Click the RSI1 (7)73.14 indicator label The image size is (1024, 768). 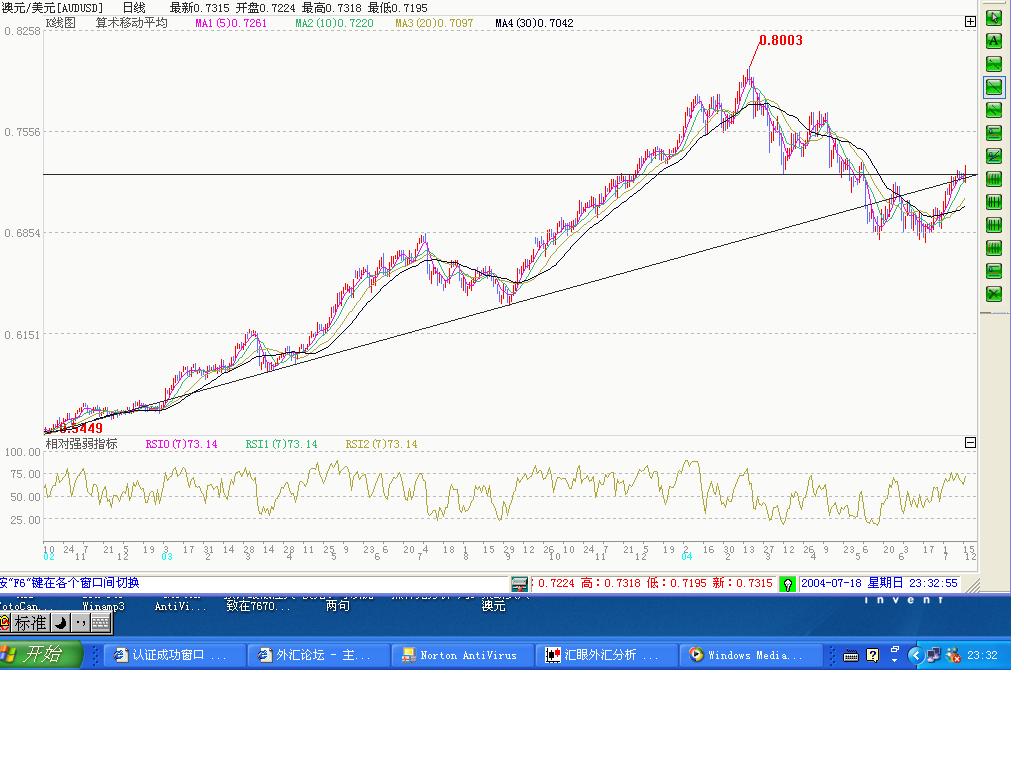click(281, 444)
